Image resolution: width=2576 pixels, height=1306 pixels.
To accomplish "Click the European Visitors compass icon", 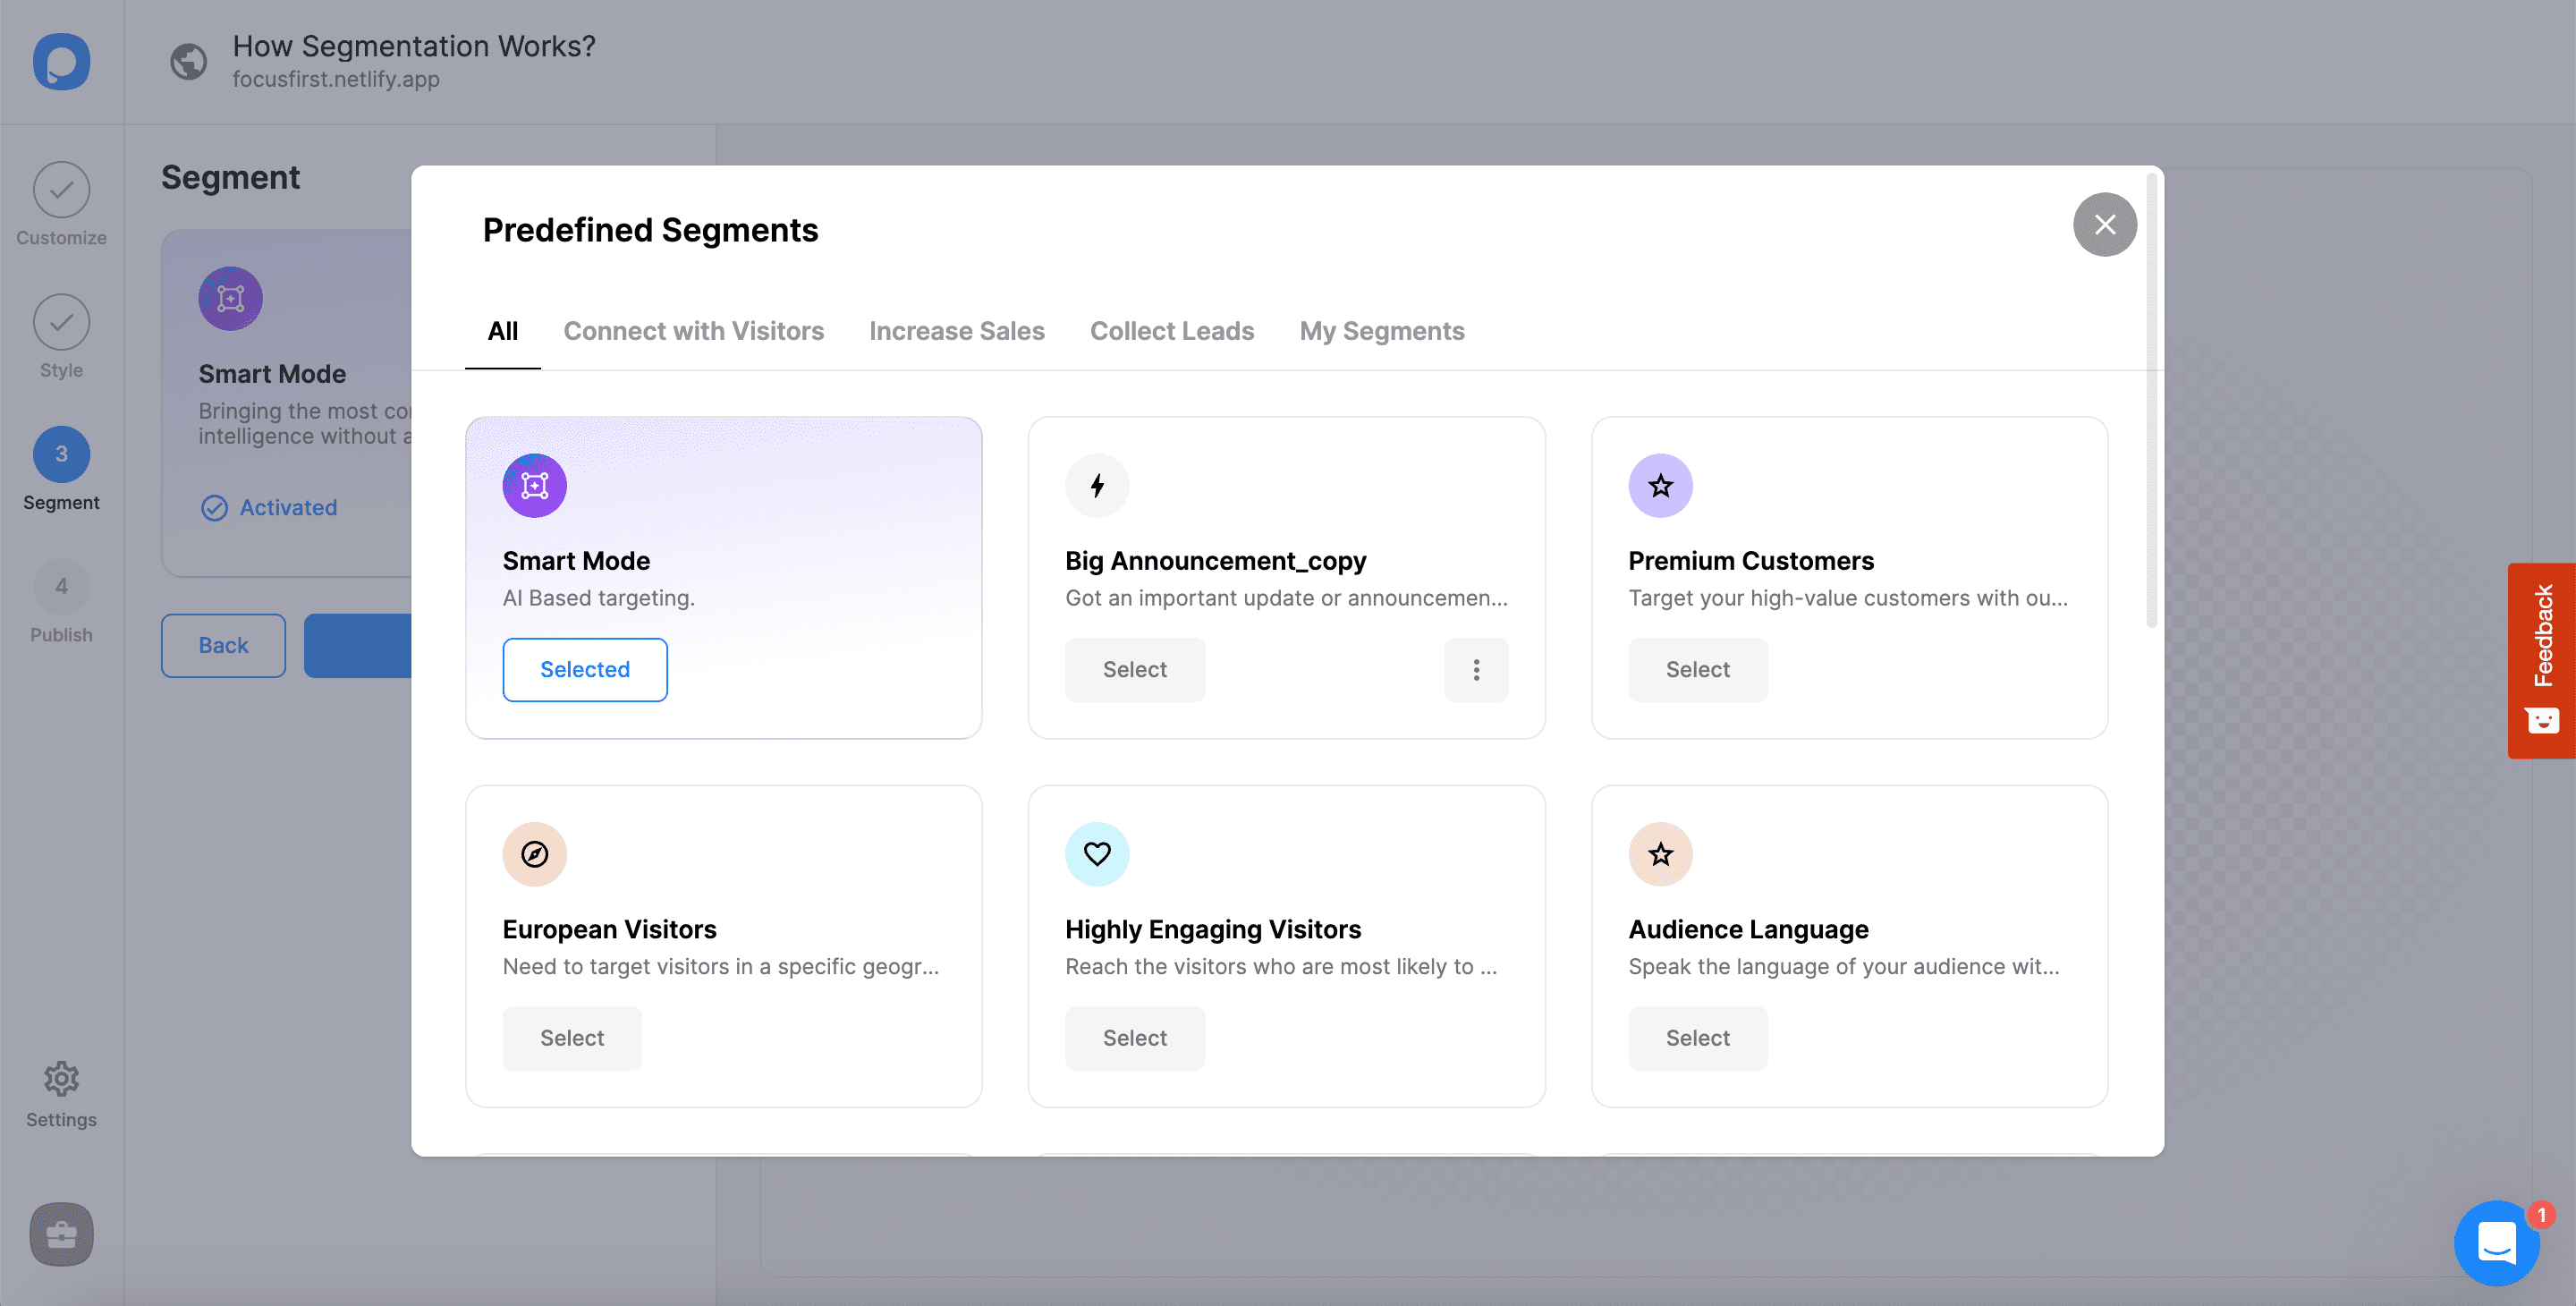I will 535,852.
